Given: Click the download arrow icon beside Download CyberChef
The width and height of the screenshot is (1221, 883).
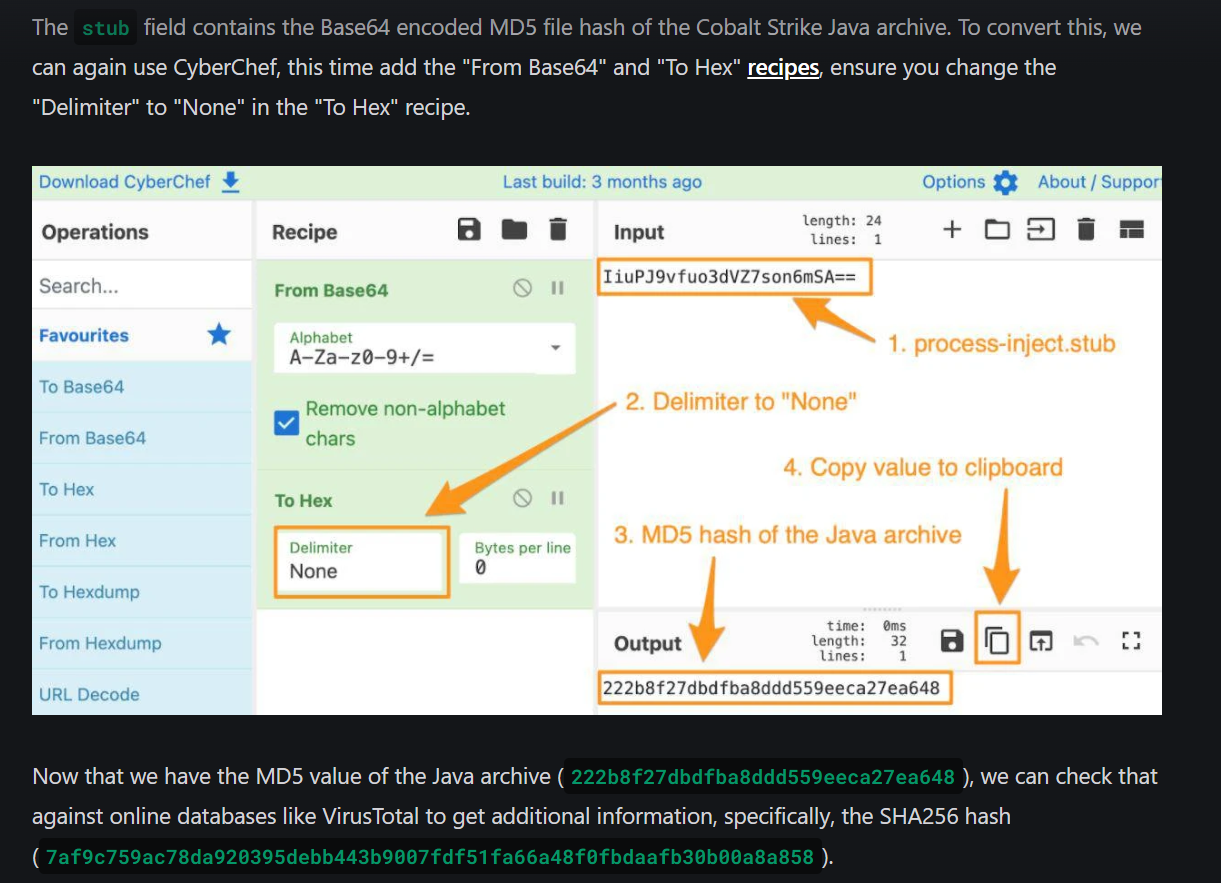Looking at the screenshot, I should [231, 182].
